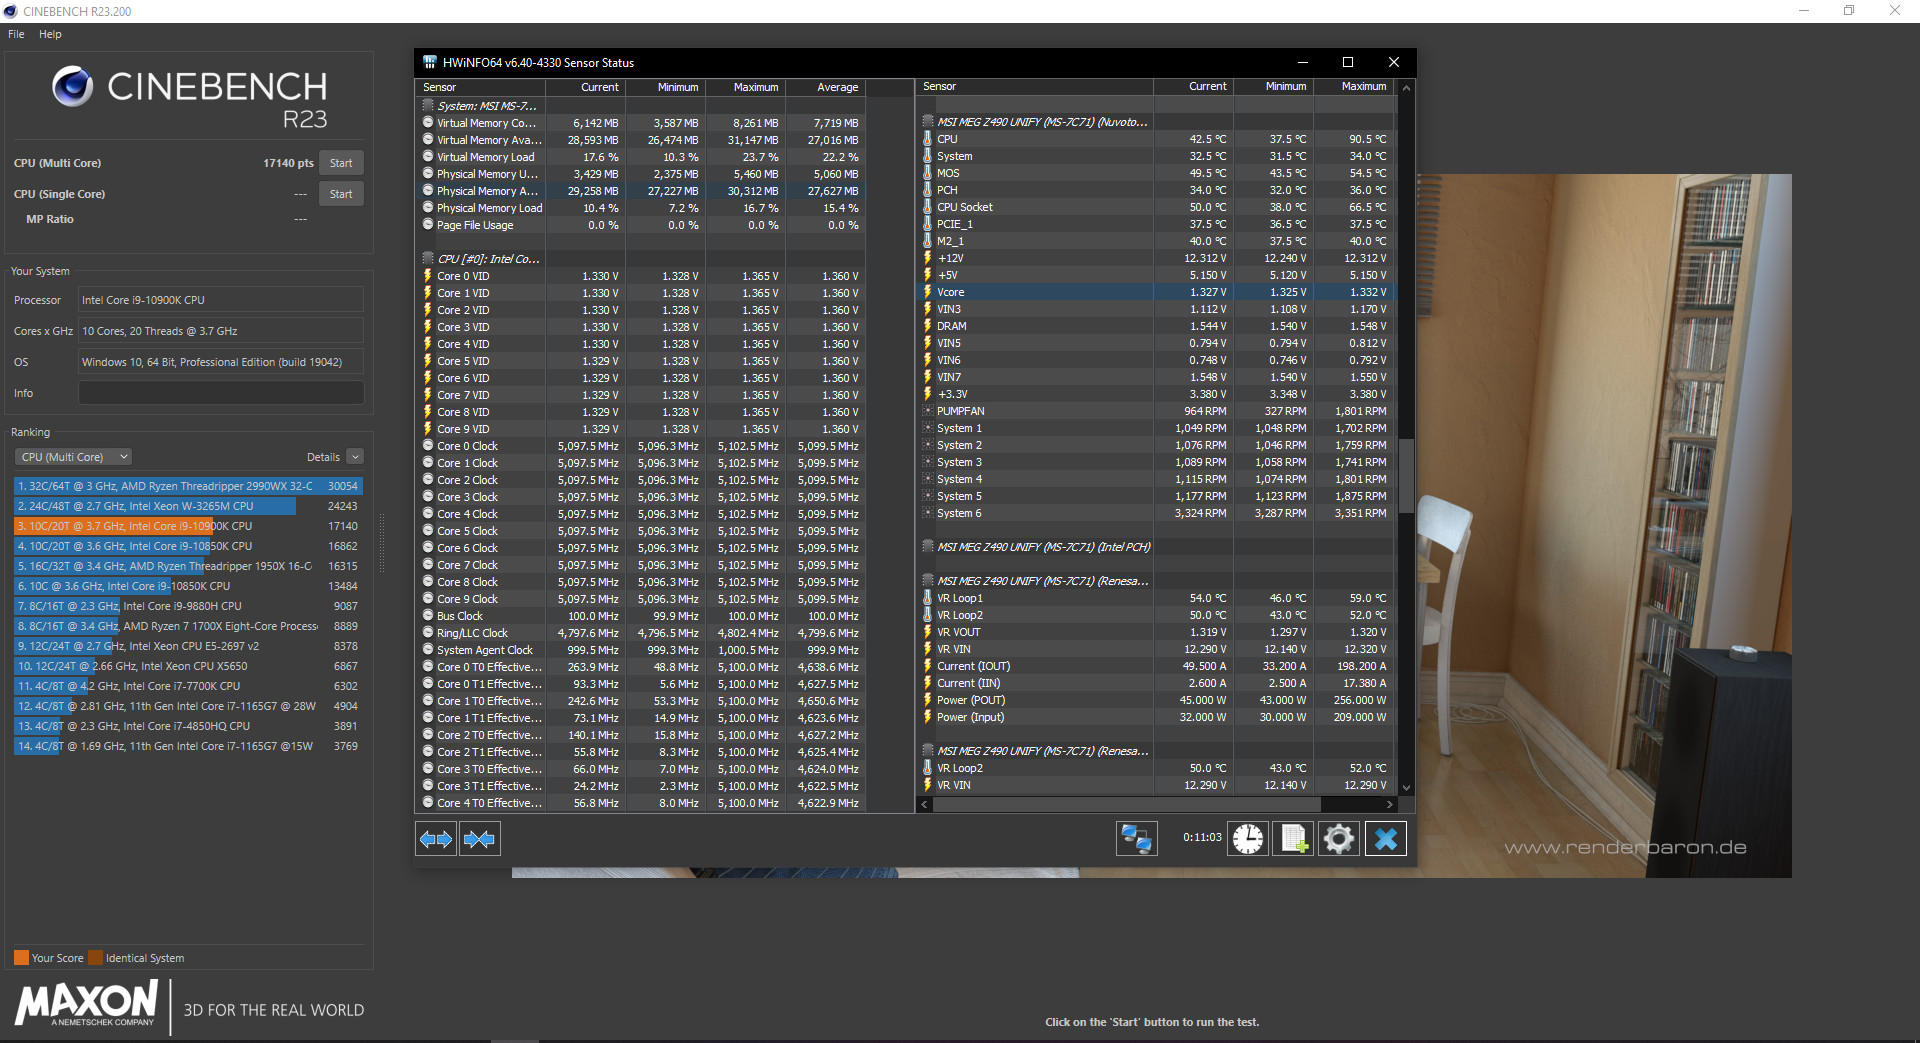This screenshot has height=1043, width=1920.
Task: Click the HWiNFO64 title bar app icon
Action: pos(430,62)
